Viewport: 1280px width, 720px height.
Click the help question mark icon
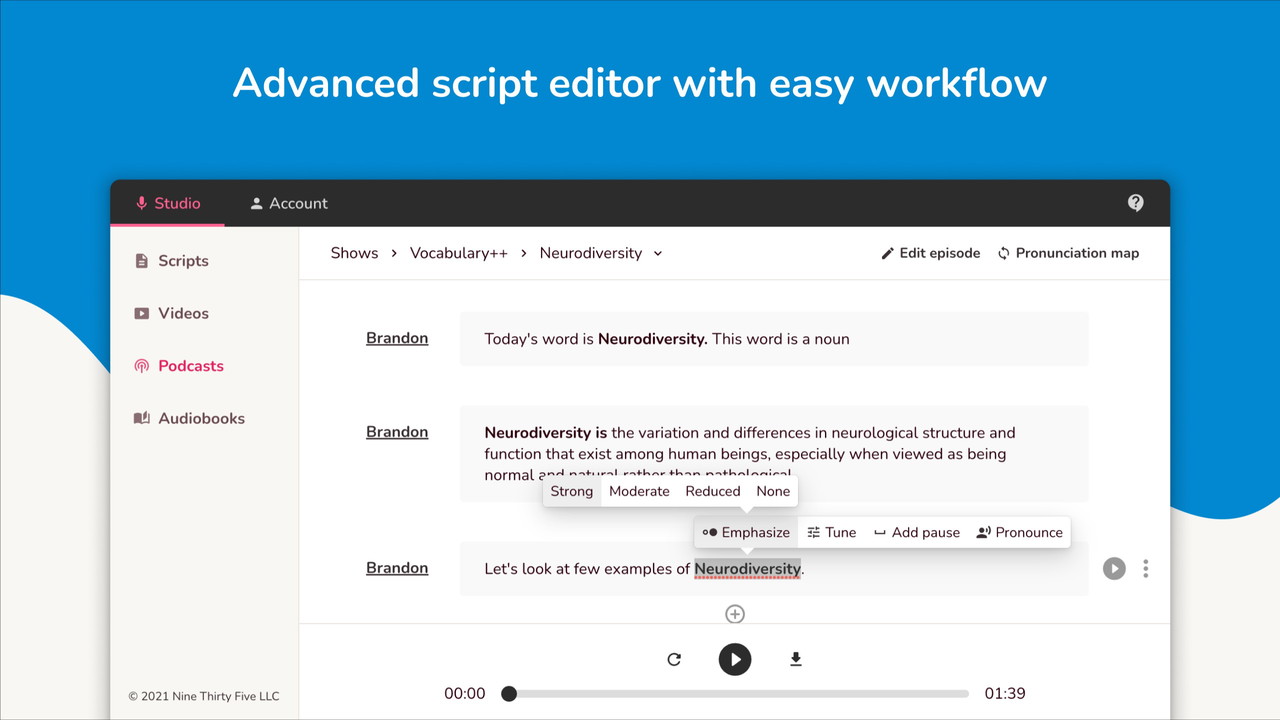[1135, 203]
